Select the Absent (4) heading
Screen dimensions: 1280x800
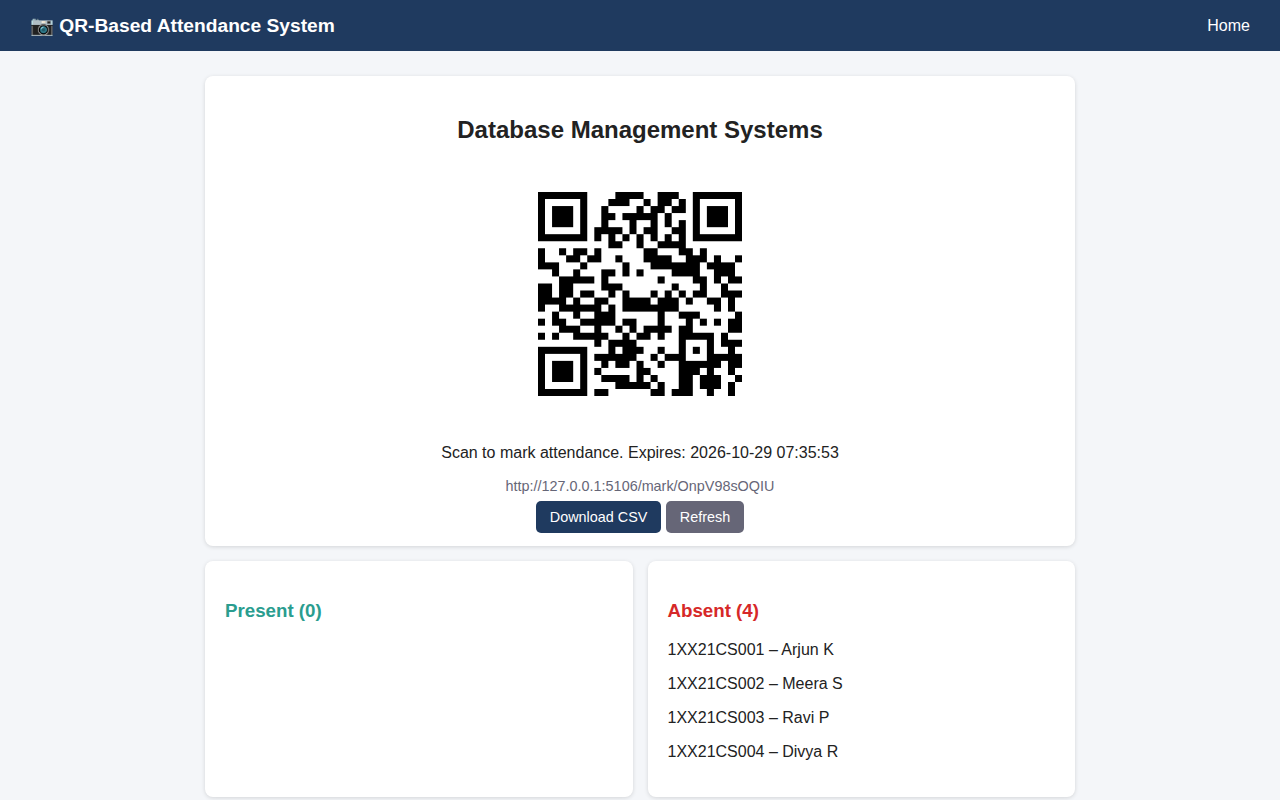click(713, 611)
